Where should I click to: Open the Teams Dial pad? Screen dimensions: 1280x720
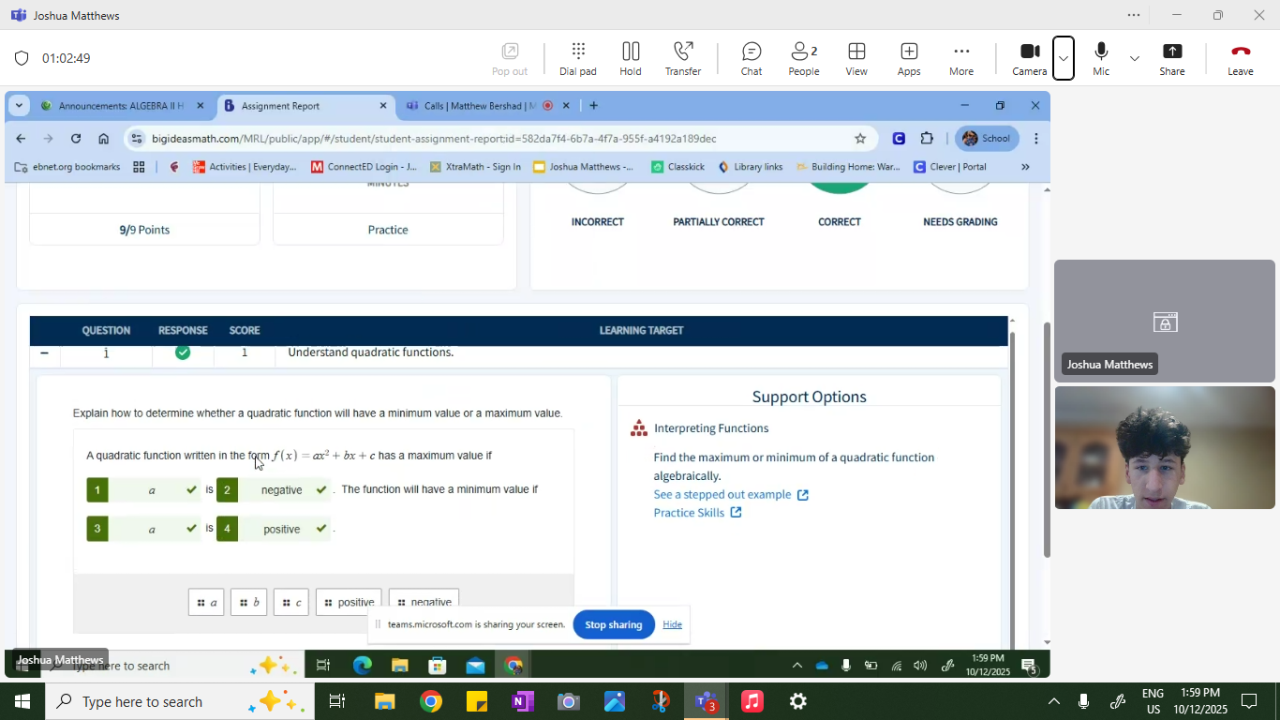pyautogui.click(x=578, y=59)
